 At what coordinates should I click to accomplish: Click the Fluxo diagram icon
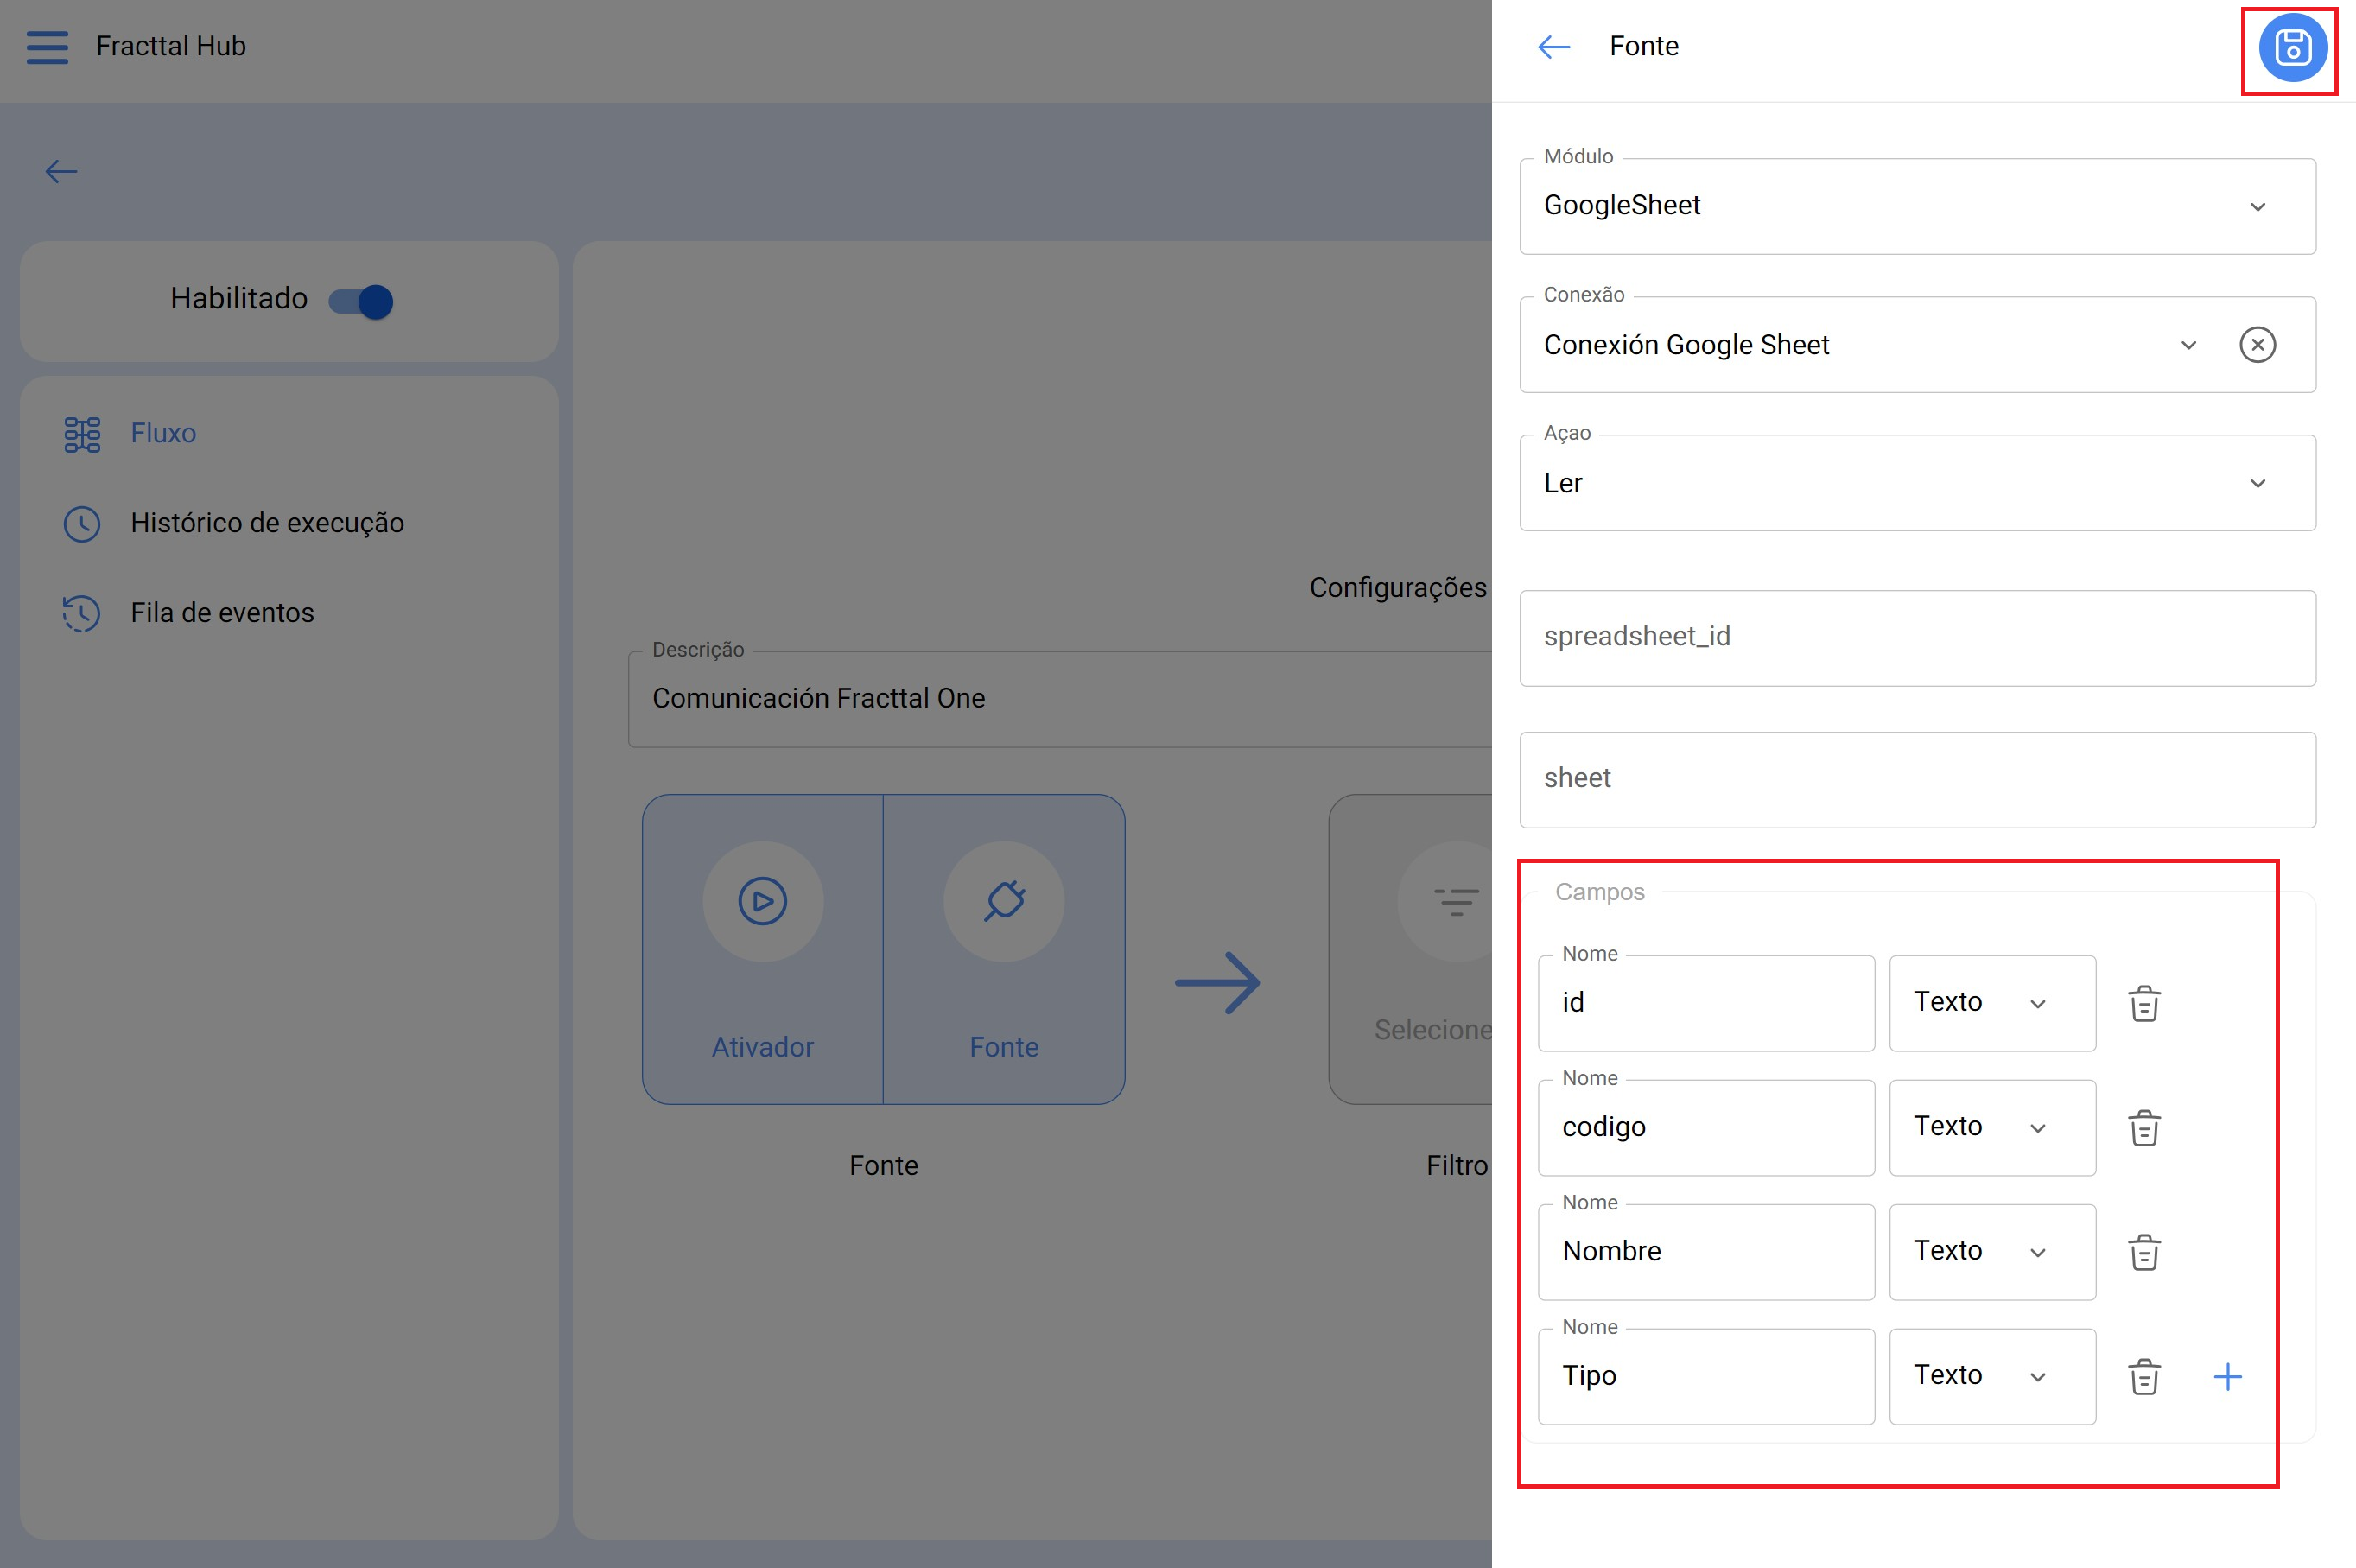tap(82, 434)
